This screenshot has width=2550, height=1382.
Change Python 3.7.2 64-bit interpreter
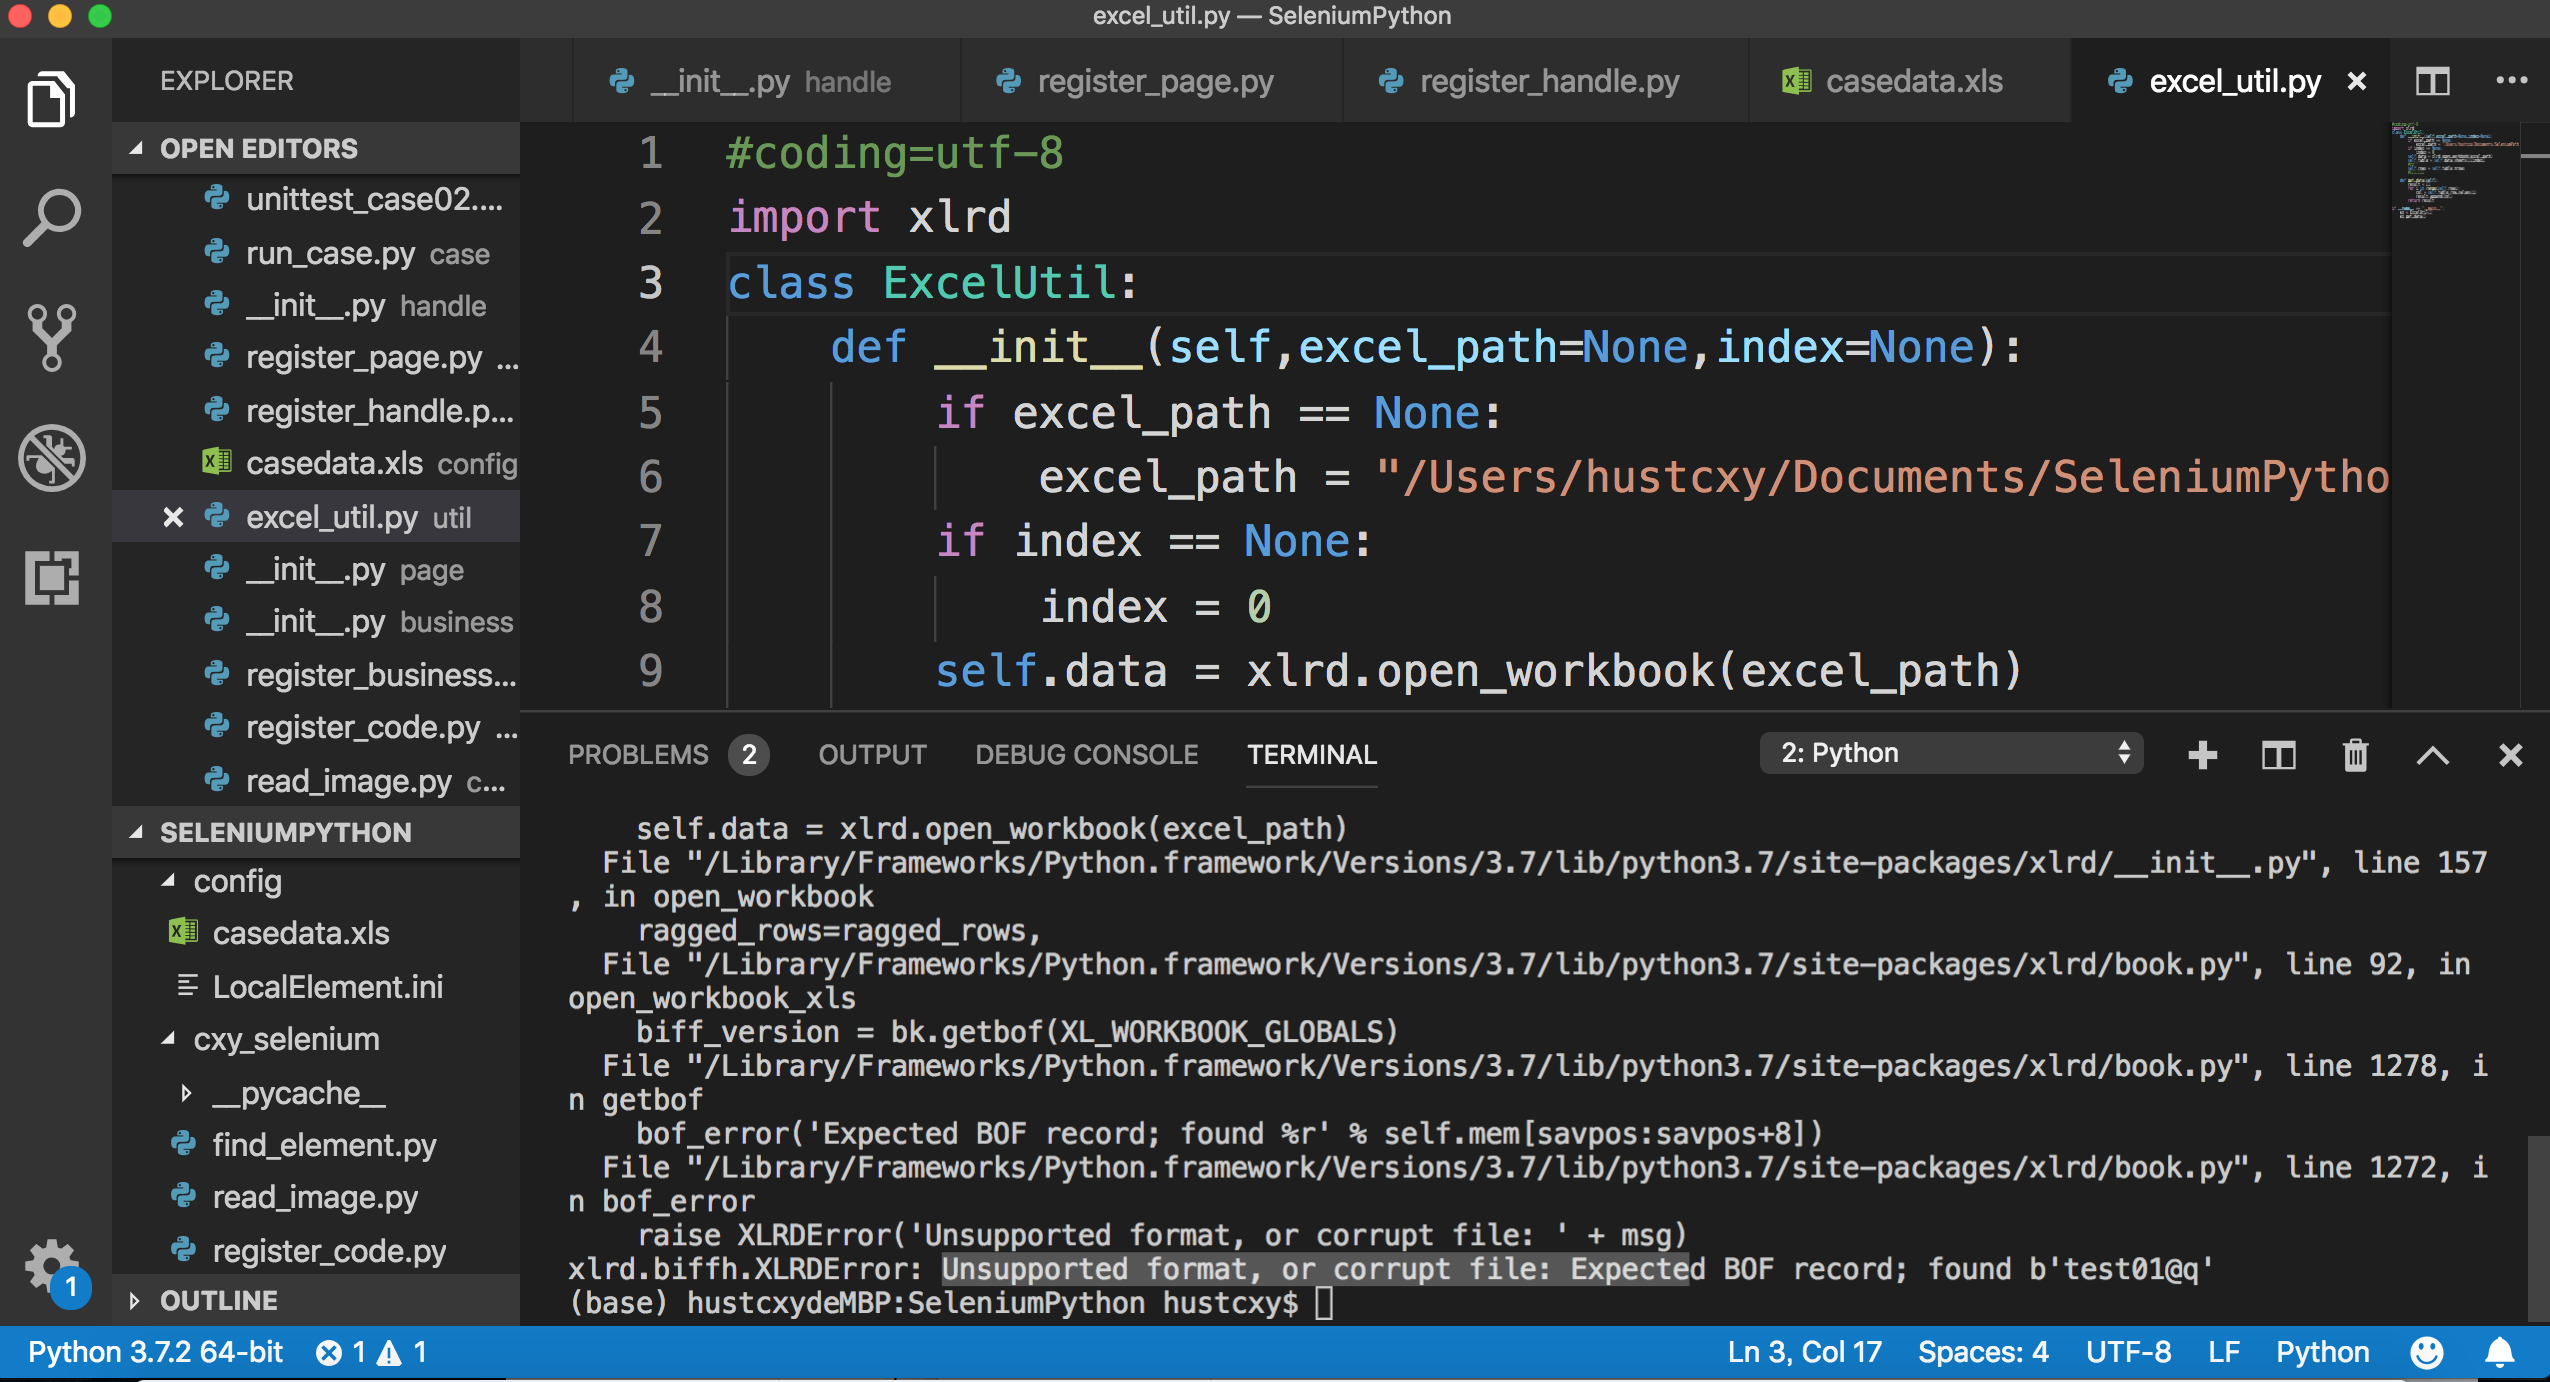(155, 1353)
